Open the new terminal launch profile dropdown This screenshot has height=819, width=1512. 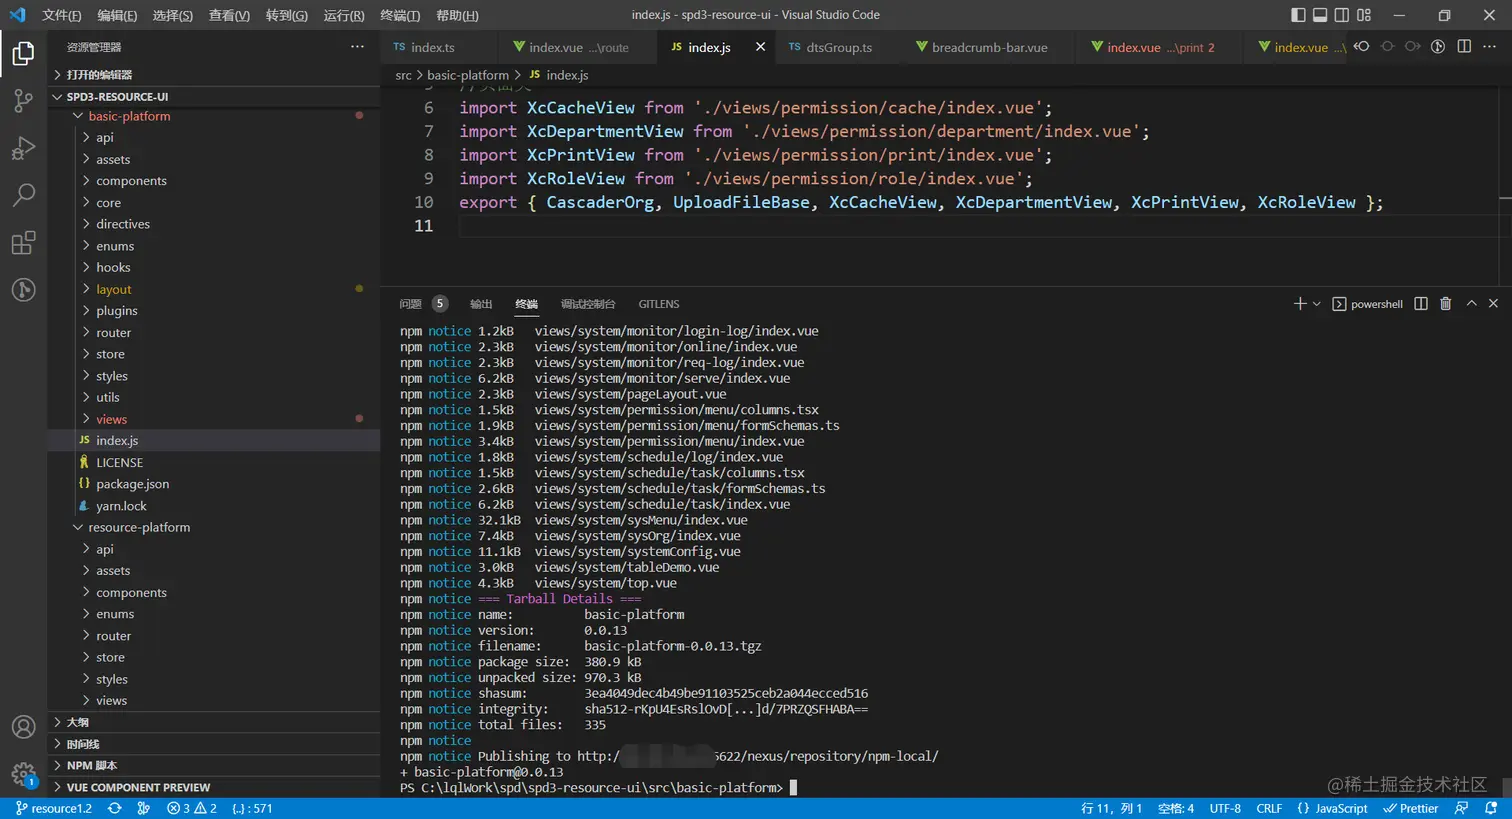point(1317,304)
